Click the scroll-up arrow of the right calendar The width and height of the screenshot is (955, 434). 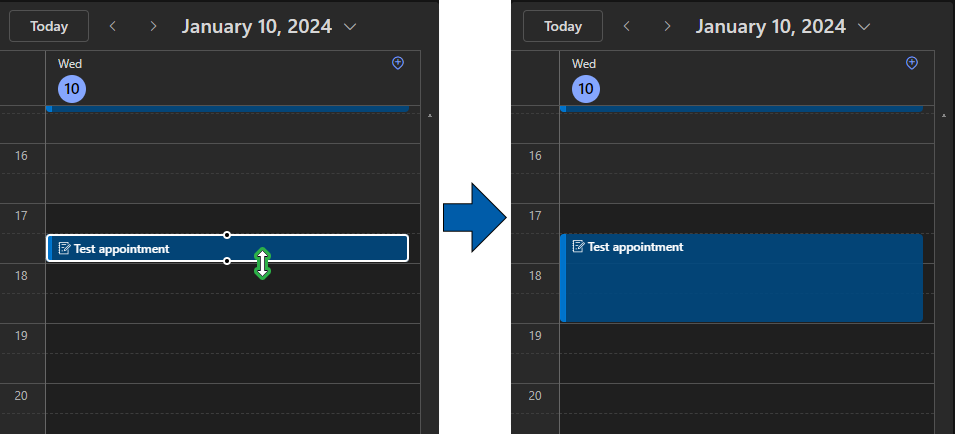point(943,117)
